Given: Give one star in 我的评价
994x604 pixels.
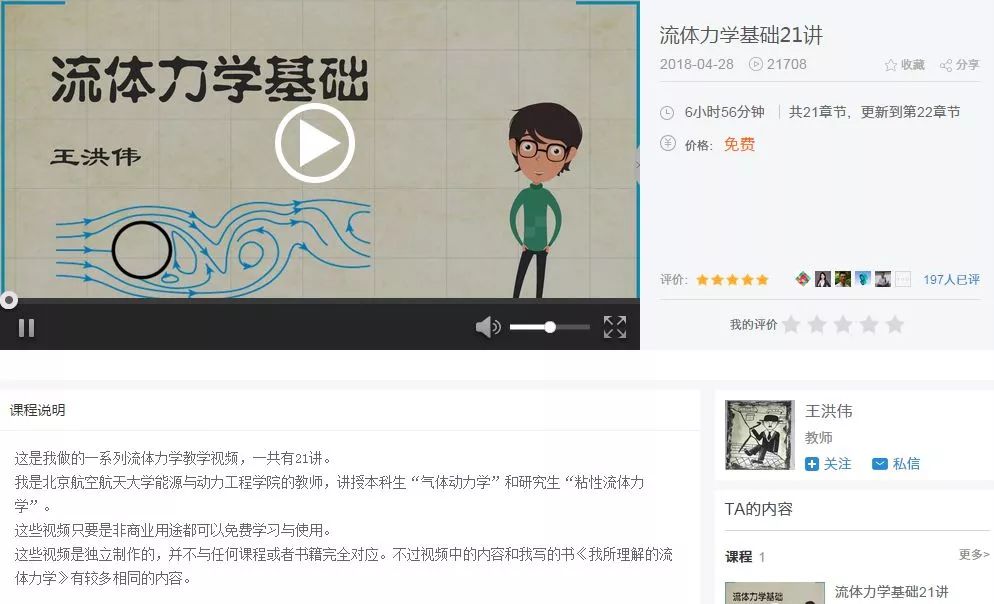Looking at the screenshot, I should click(x=791, y=324).
